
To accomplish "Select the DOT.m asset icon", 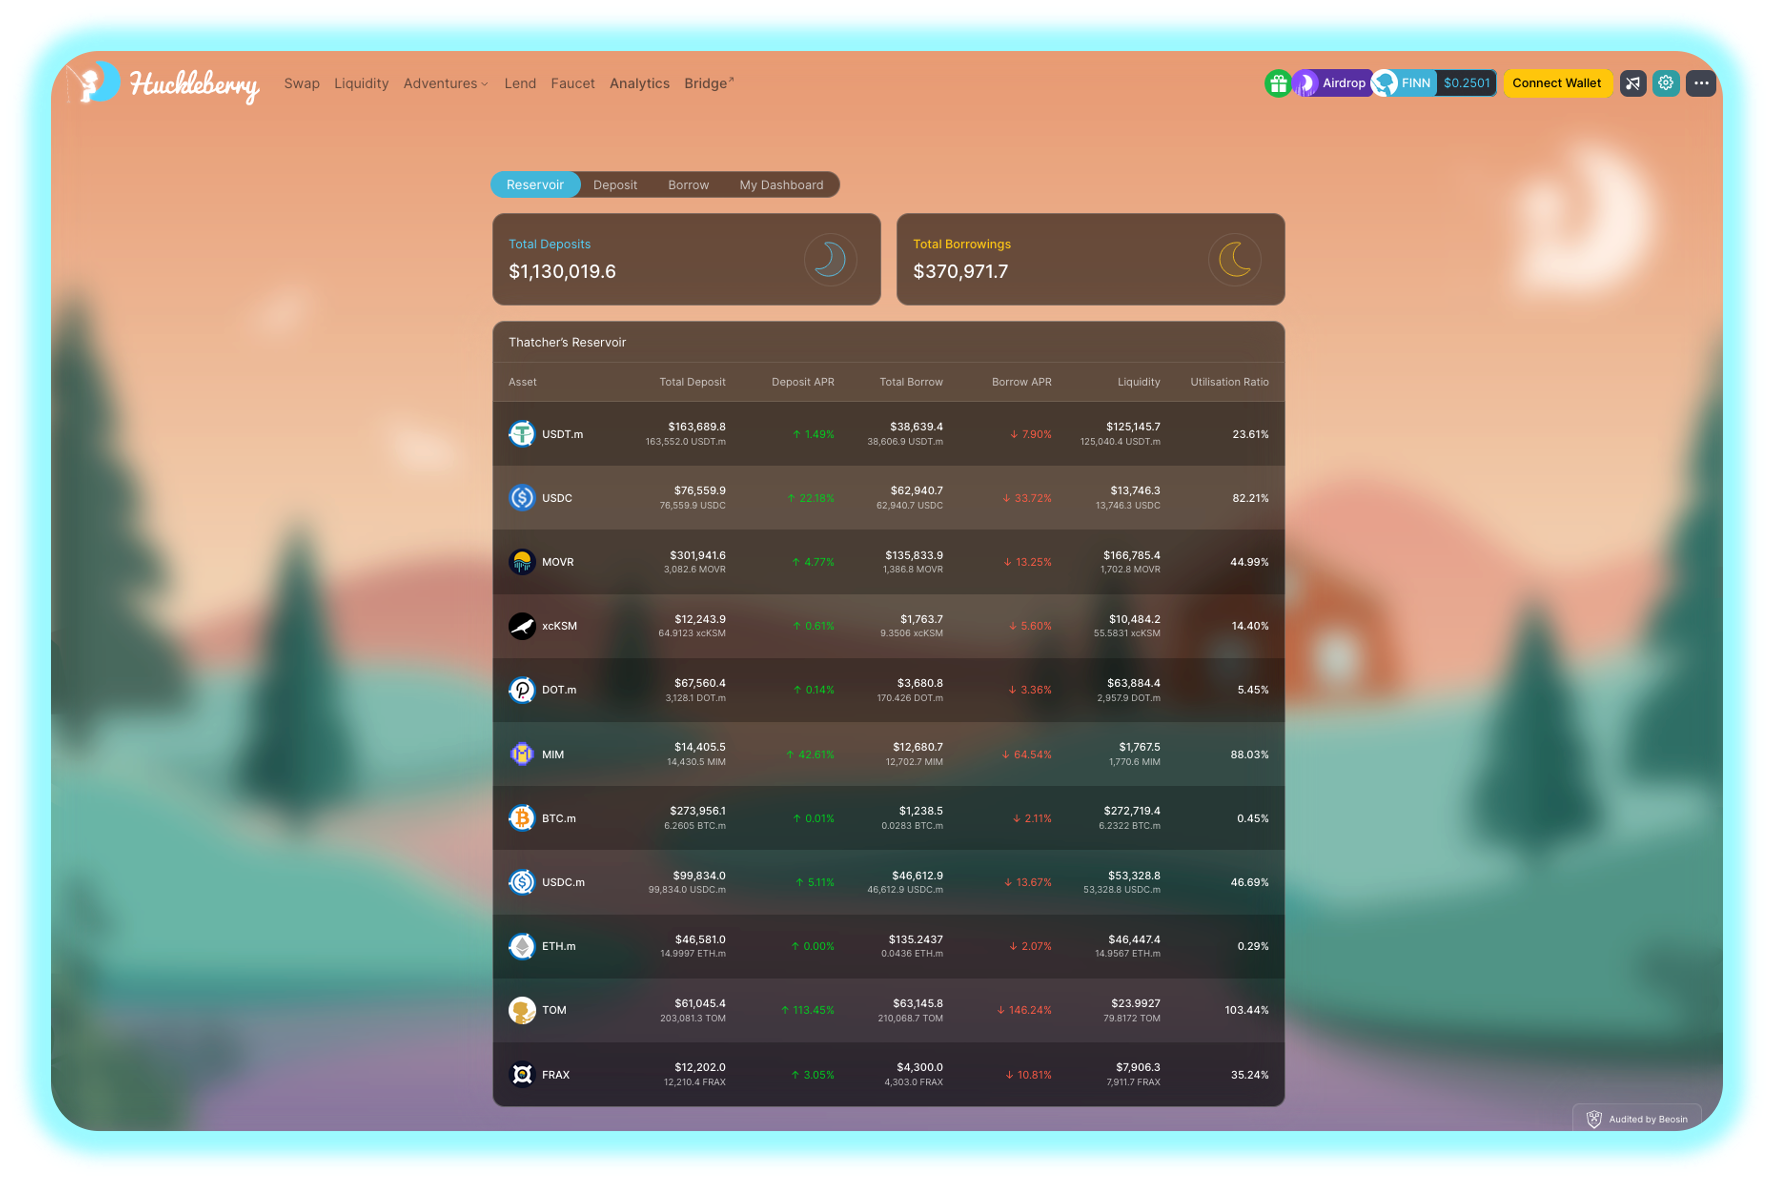I will click(522, 690).
